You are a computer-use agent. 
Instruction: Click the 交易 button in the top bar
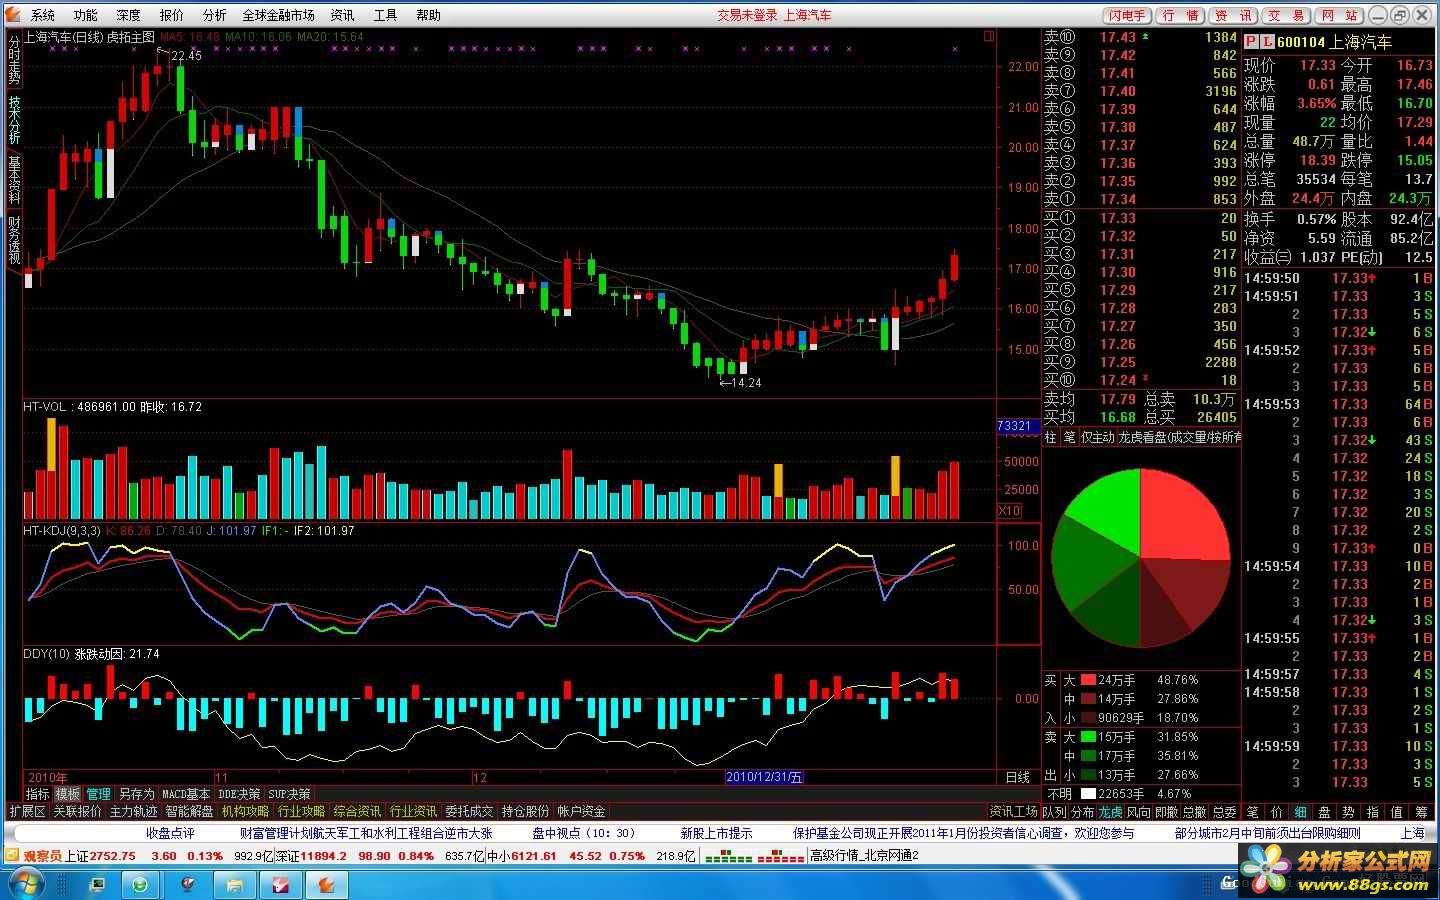click(1287, 15)
